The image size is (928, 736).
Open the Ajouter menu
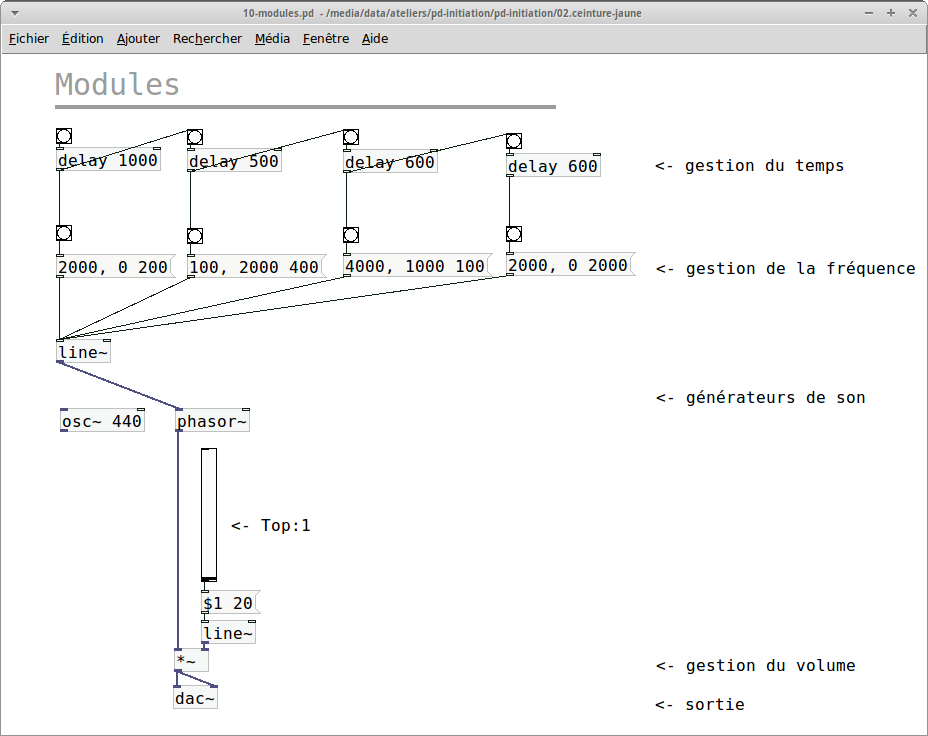(138, 38)
